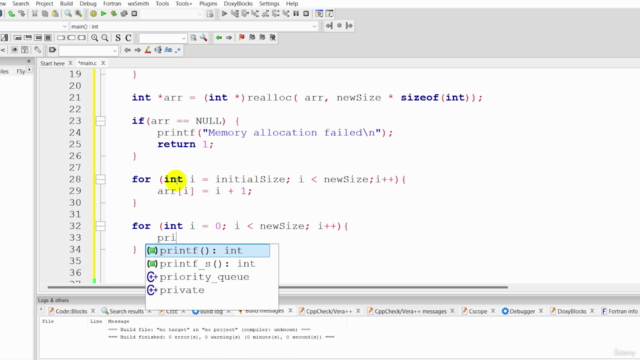The height and width of the screenshot is (360, 640).
Task: Collapse the fold marker at line 23
Action: (x=100, y=121)
